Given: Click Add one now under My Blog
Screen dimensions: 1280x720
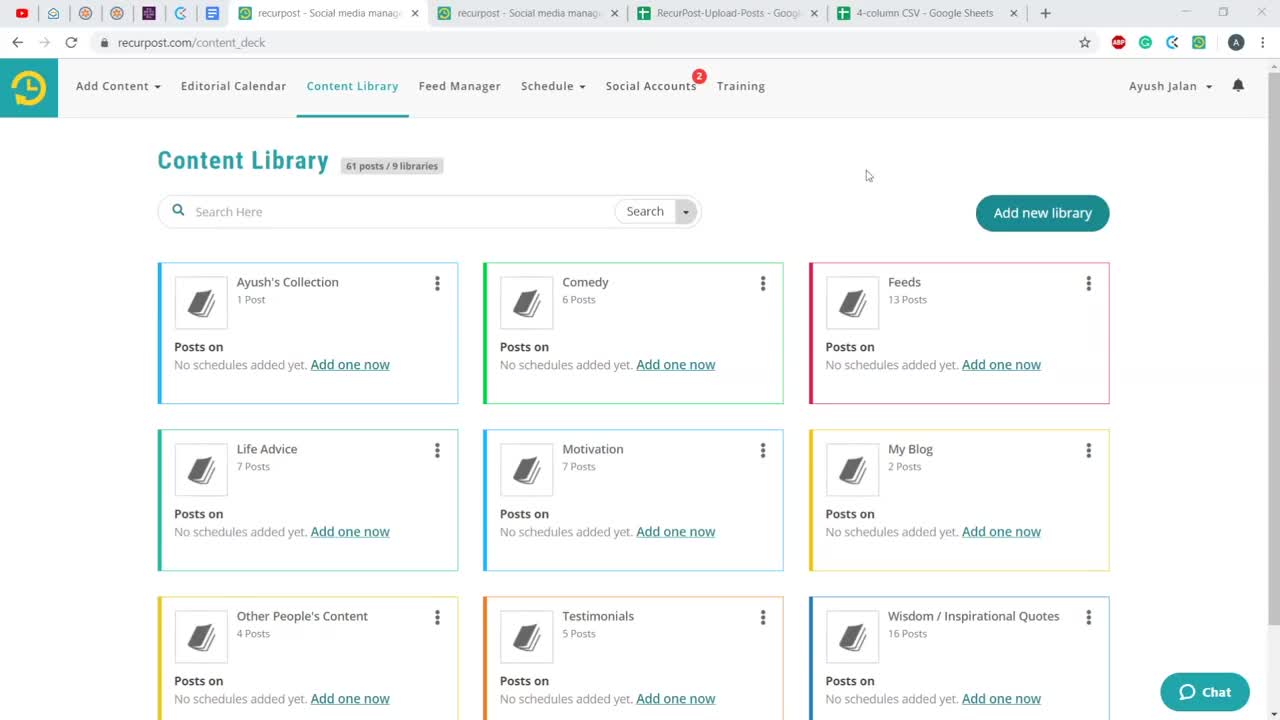Looking at the screenshot, I should 1001,532.
